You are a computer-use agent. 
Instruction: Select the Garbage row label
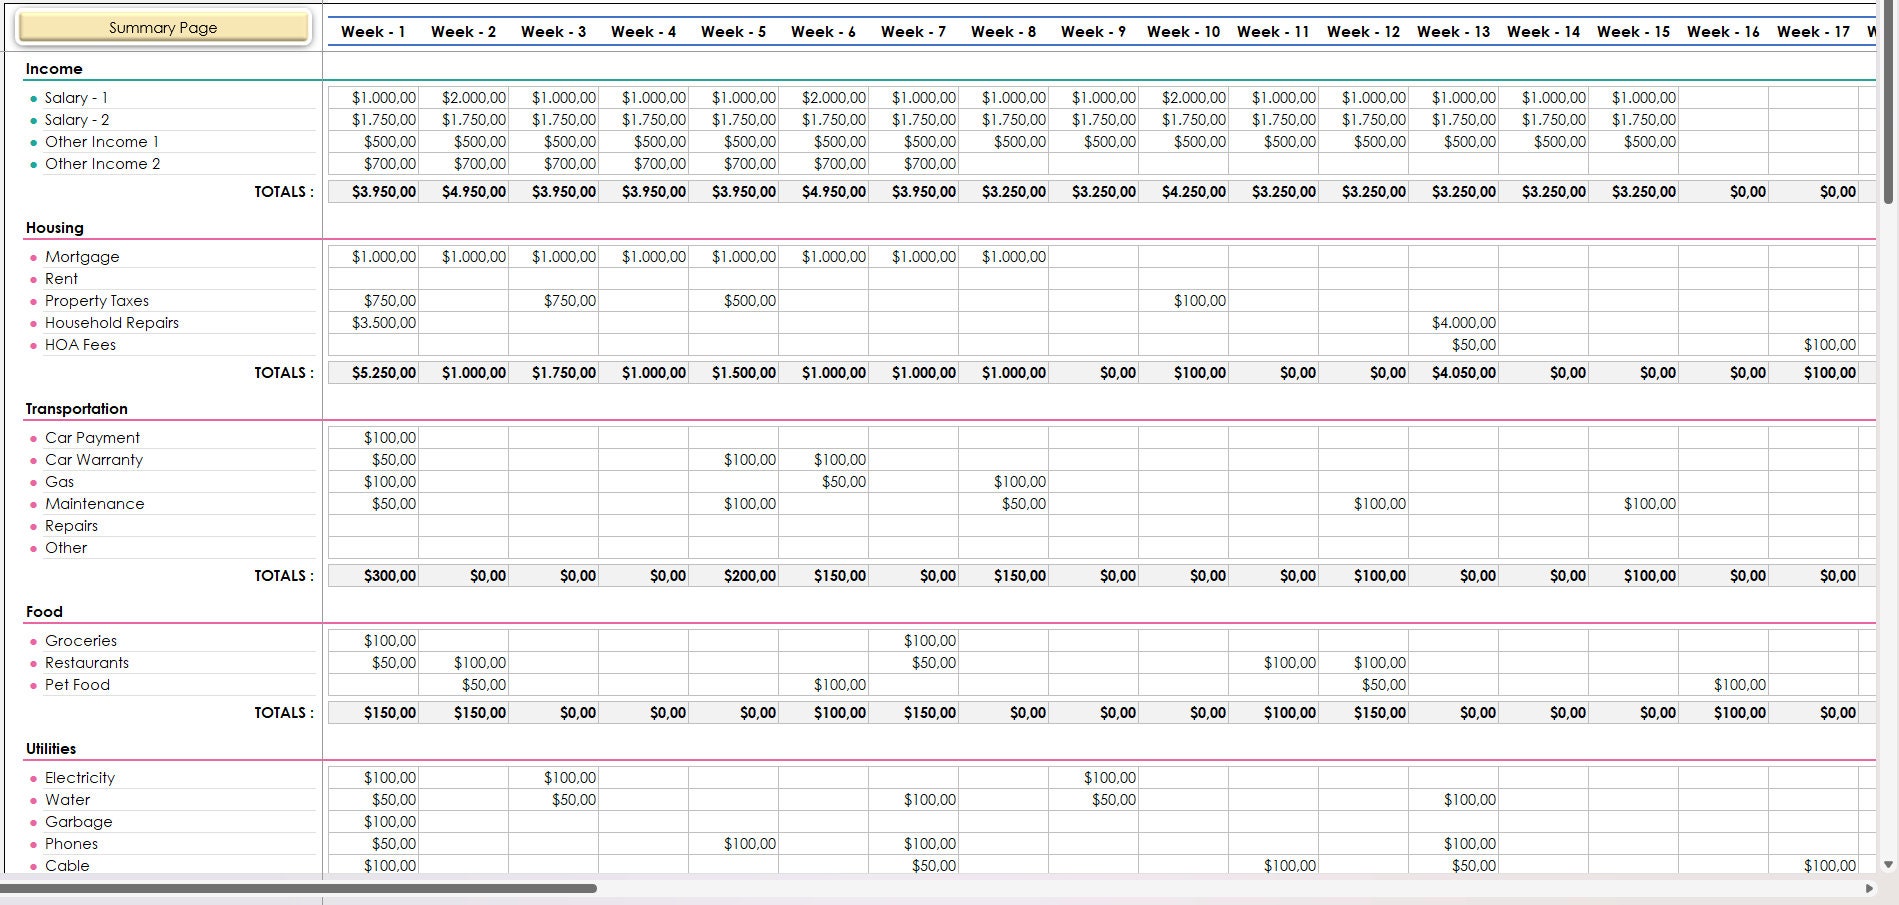79,822
